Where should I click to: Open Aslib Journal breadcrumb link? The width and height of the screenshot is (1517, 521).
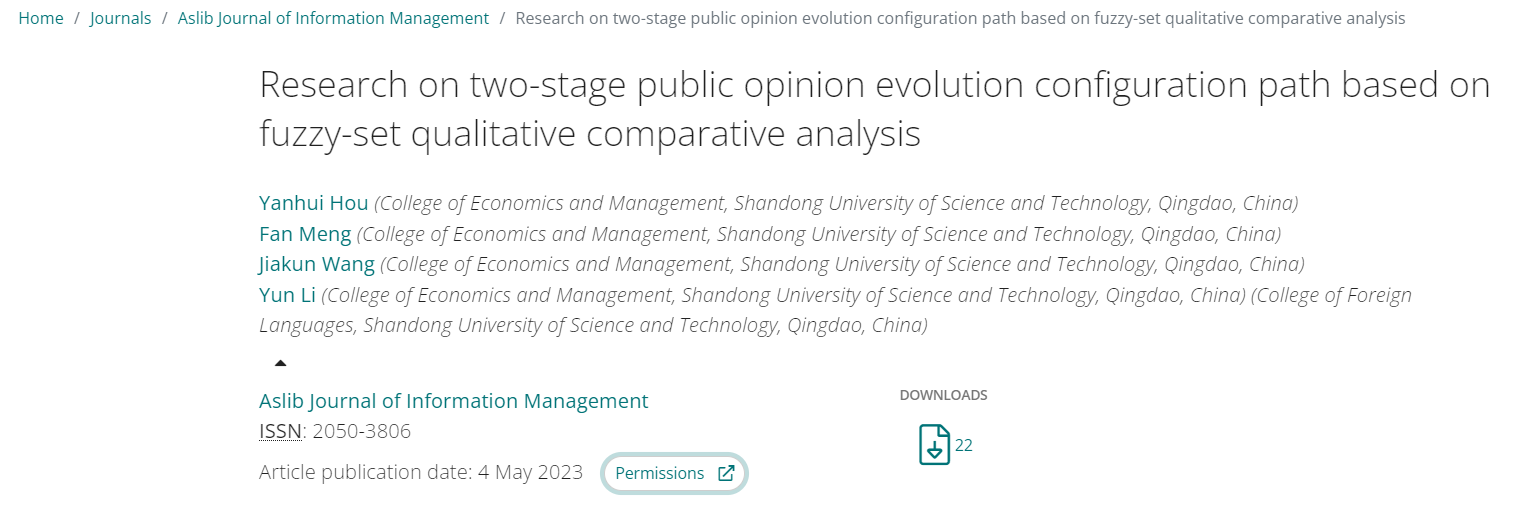[333, 18]
